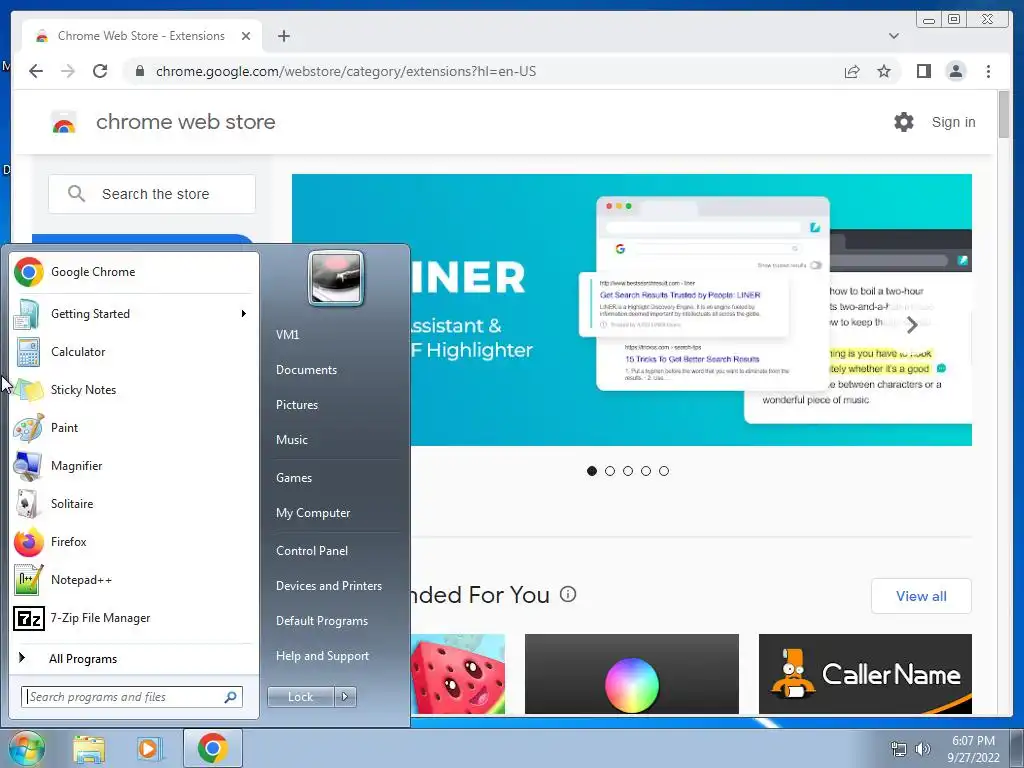Screen dimensions: 1024x768
Task: Open web store settings gear
Action: (904, 122)
